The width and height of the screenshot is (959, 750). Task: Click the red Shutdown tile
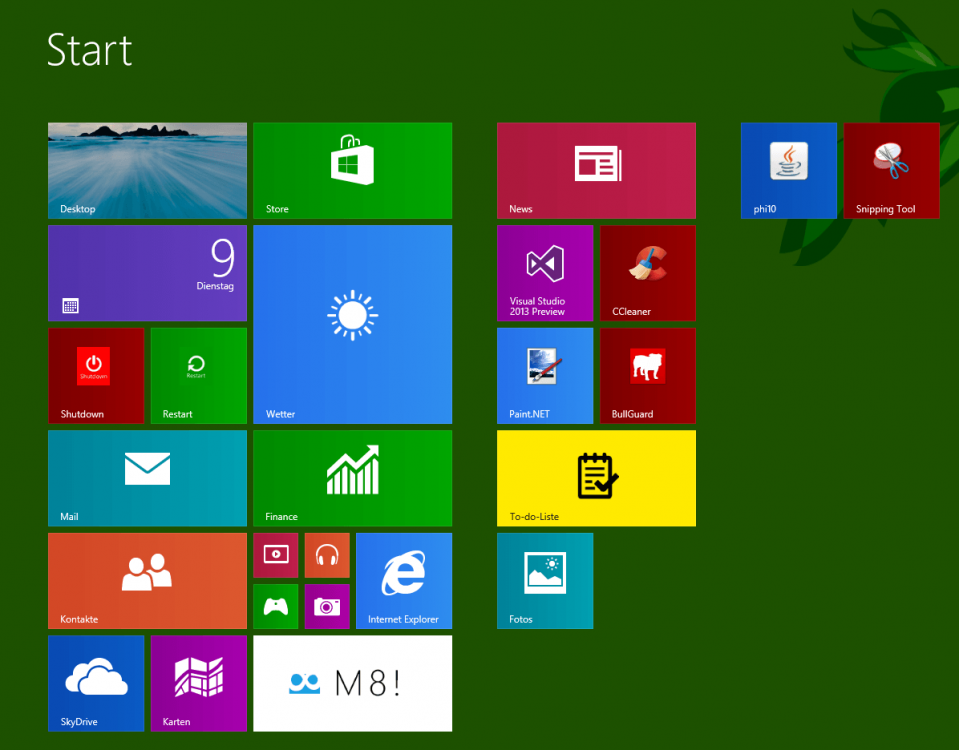point(95,375)
